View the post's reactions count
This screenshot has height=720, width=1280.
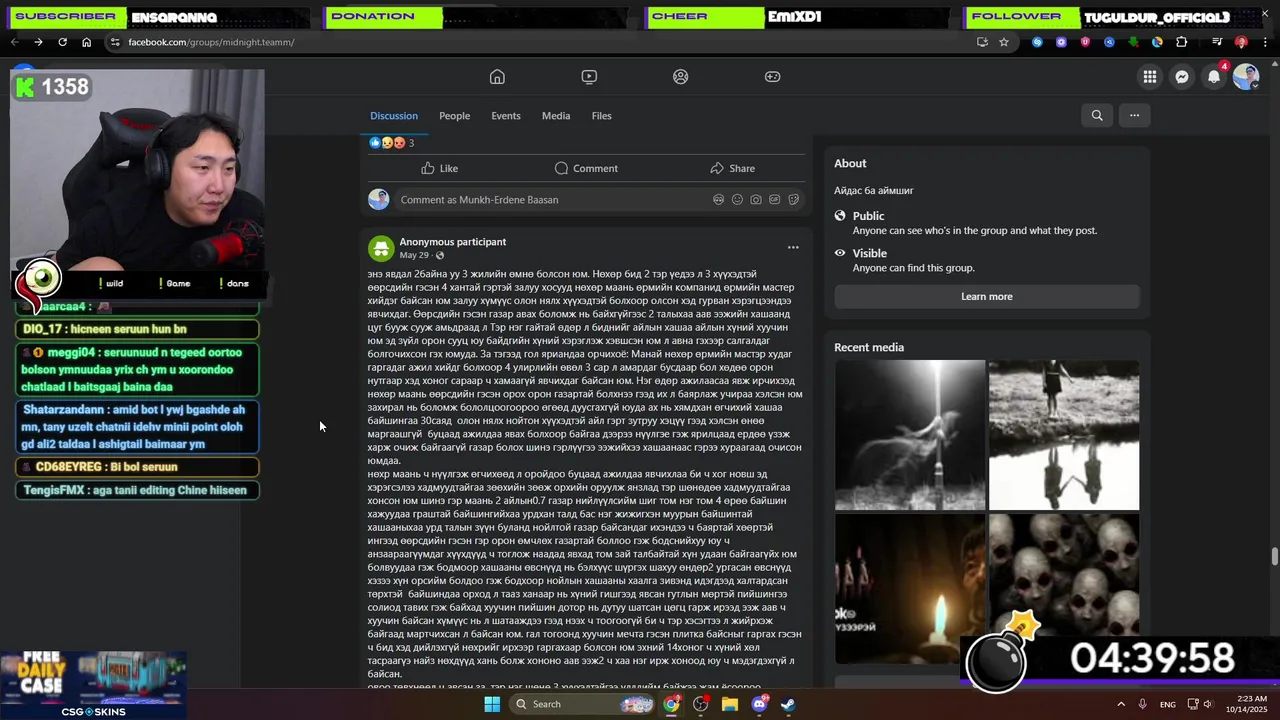[411, 143]
